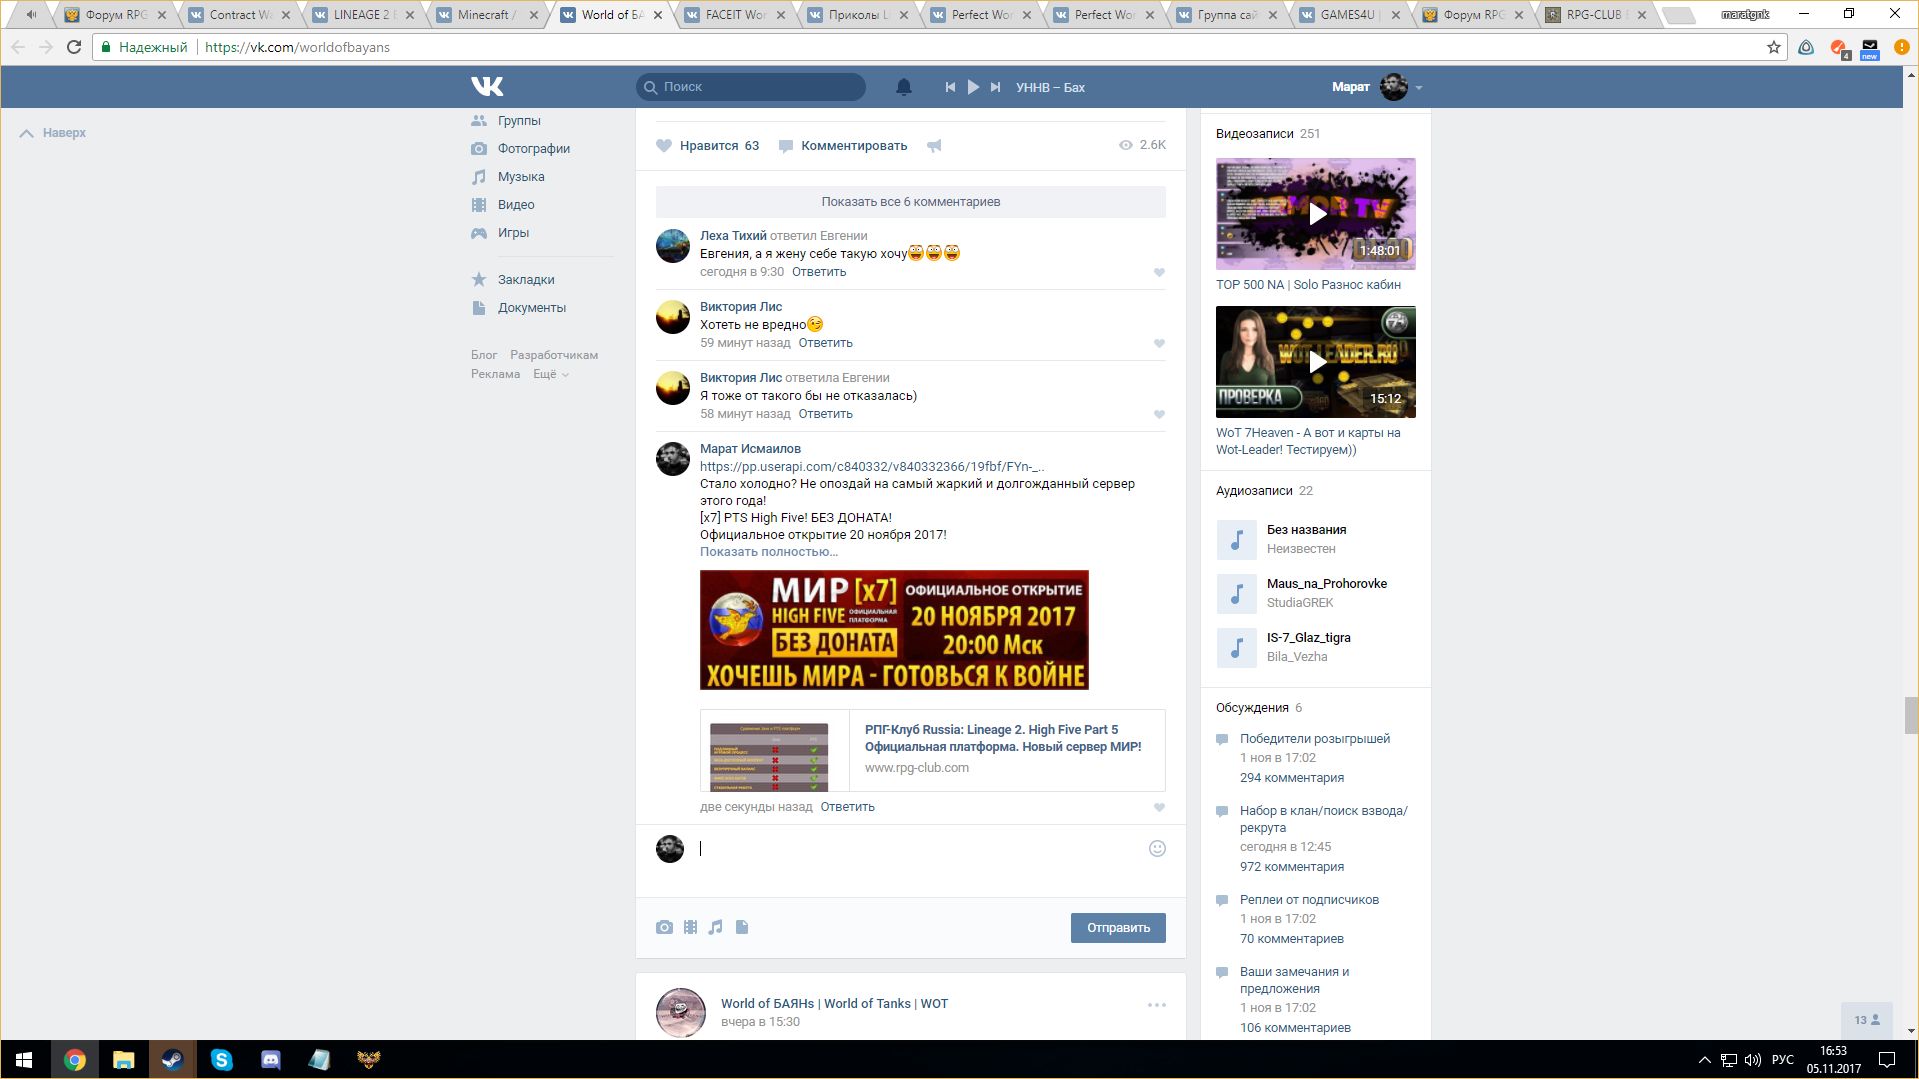
Task: Open the Марат profile dropdown
Action: tap(1418, 87)
